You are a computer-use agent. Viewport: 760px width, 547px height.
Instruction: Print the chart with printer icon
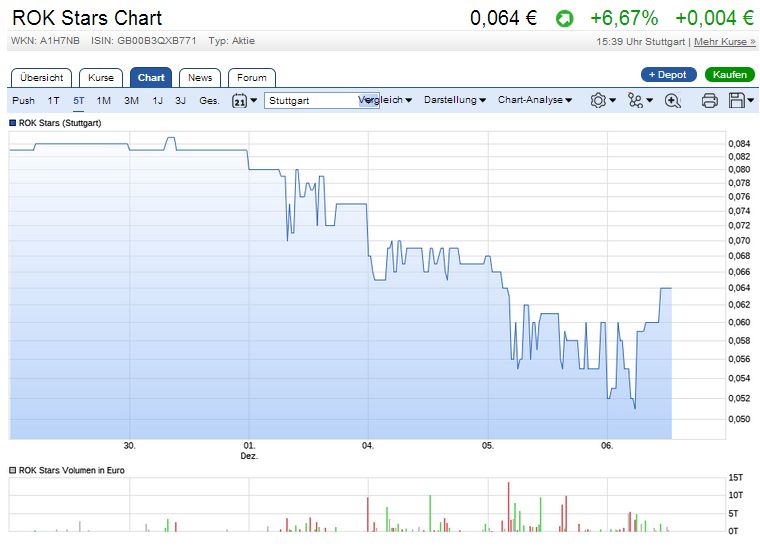tap(710, 101)
